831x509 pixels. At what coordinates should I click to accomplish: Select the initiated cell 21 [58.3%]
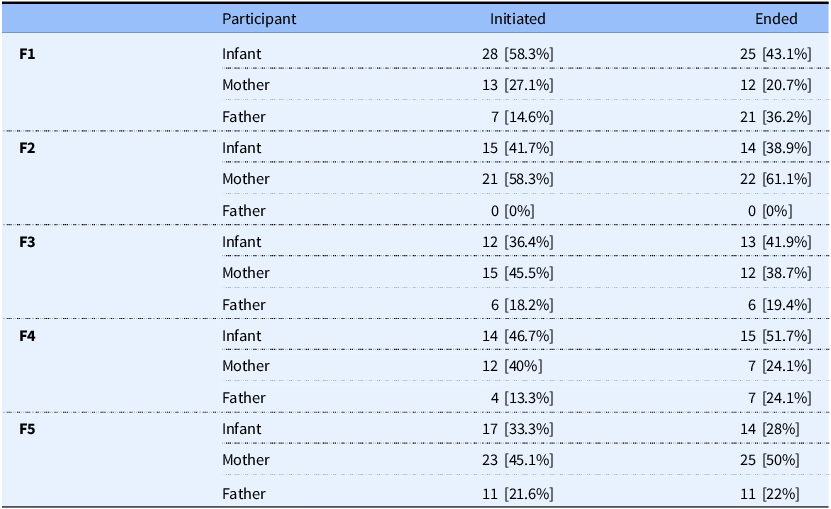517,179
